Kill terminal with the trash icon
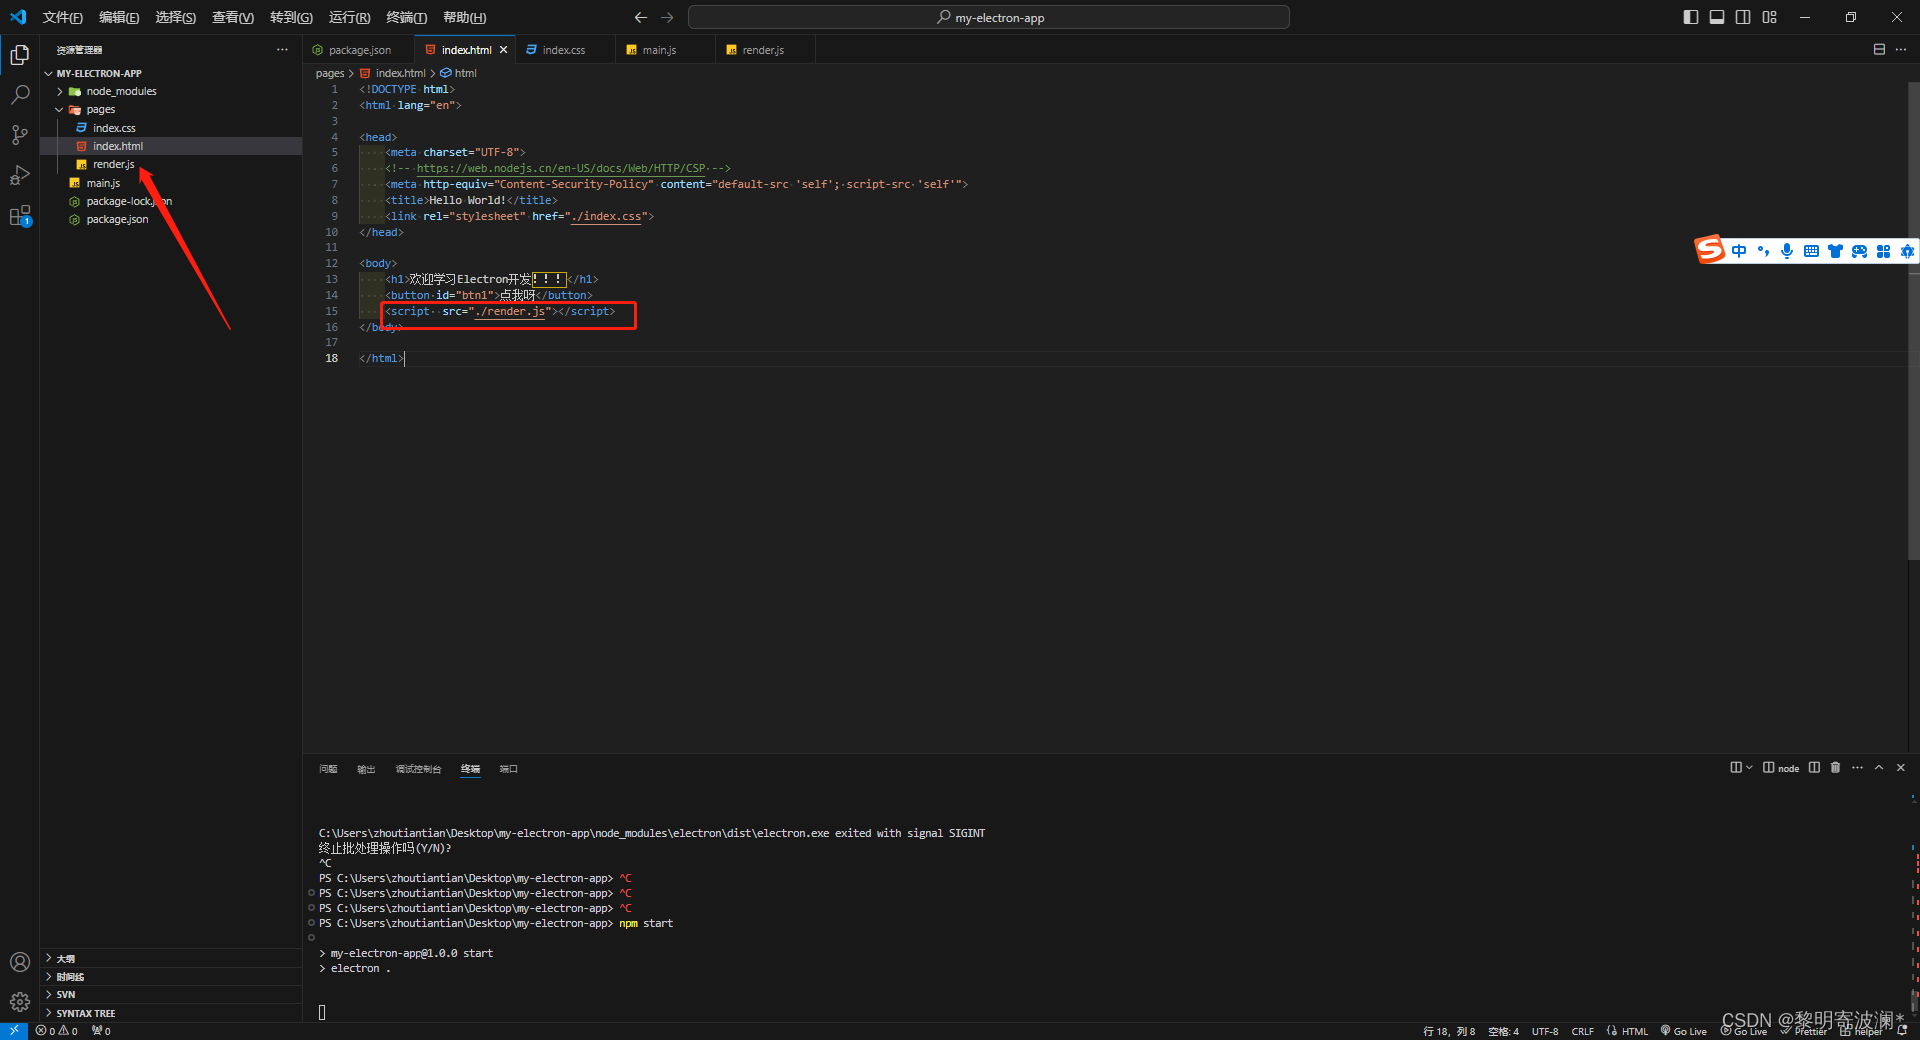The width and height of the screenshot is (1920, 1040). point(1835,768)
